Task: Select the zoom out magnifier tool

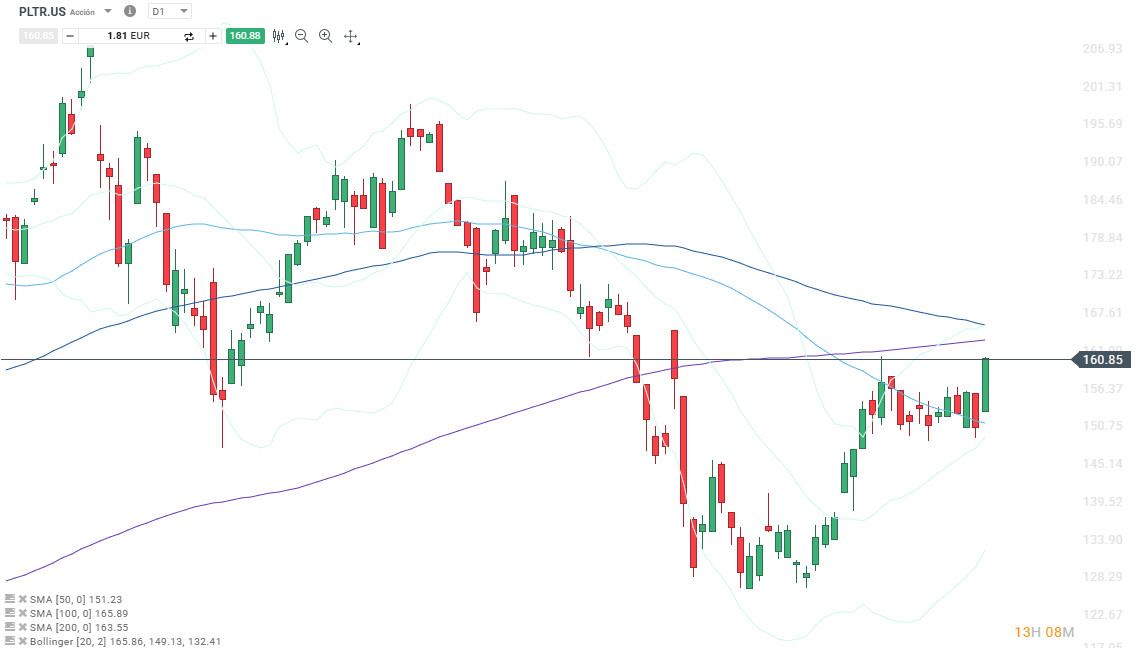Action: coord(300,35)
